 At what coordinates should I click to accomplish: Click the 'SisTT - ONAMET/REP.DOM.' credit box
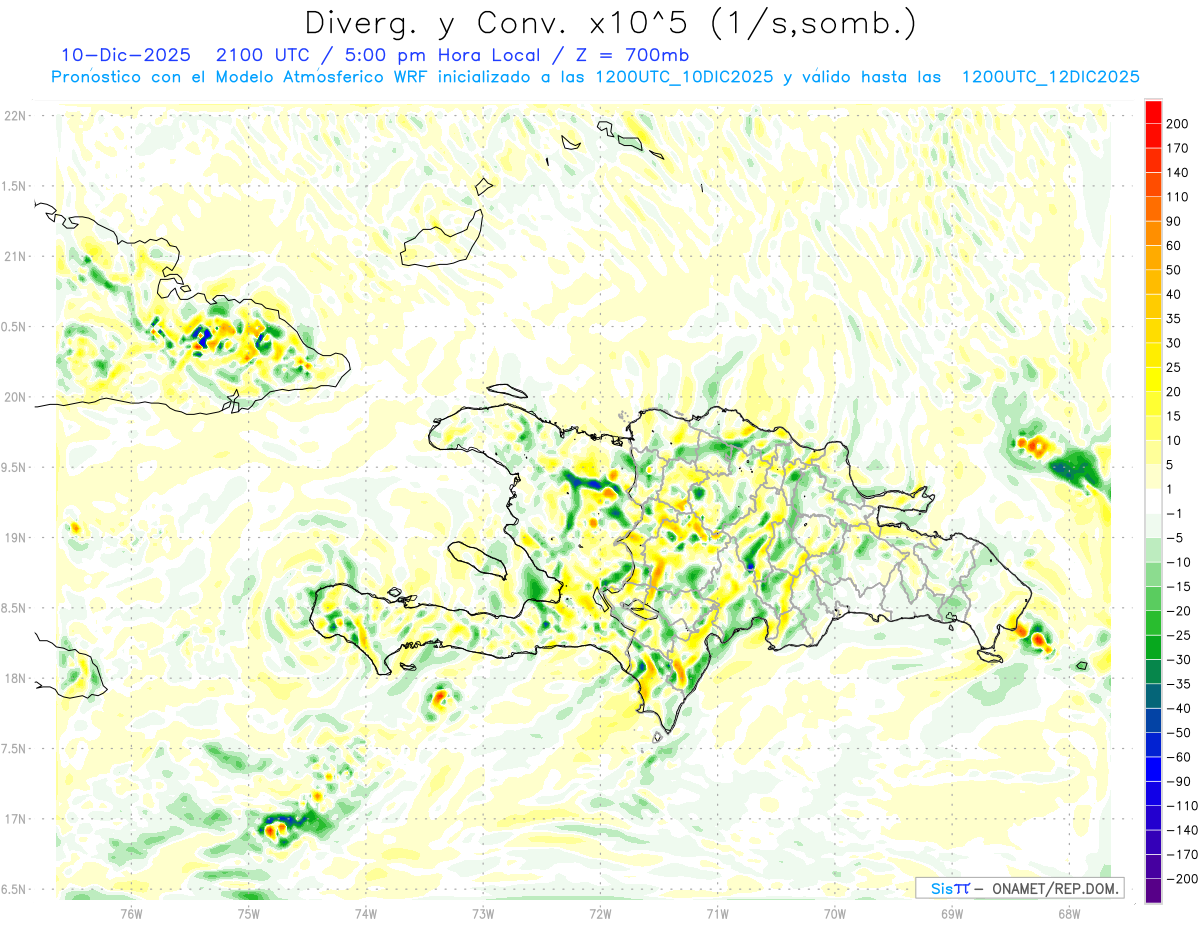[1019, 888]
